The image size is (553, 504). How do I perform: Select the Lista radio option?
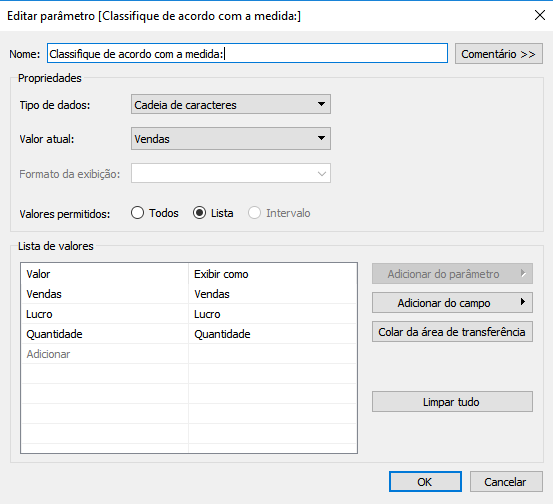[x=199, y=213]
